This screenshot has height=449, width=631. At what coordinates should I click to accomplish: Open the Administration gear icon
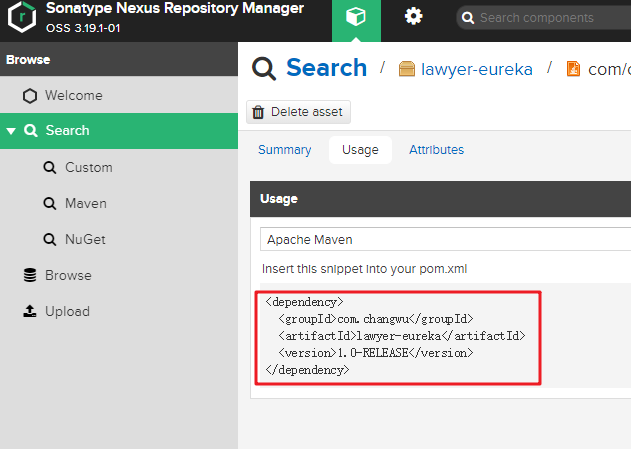[413, 17]
